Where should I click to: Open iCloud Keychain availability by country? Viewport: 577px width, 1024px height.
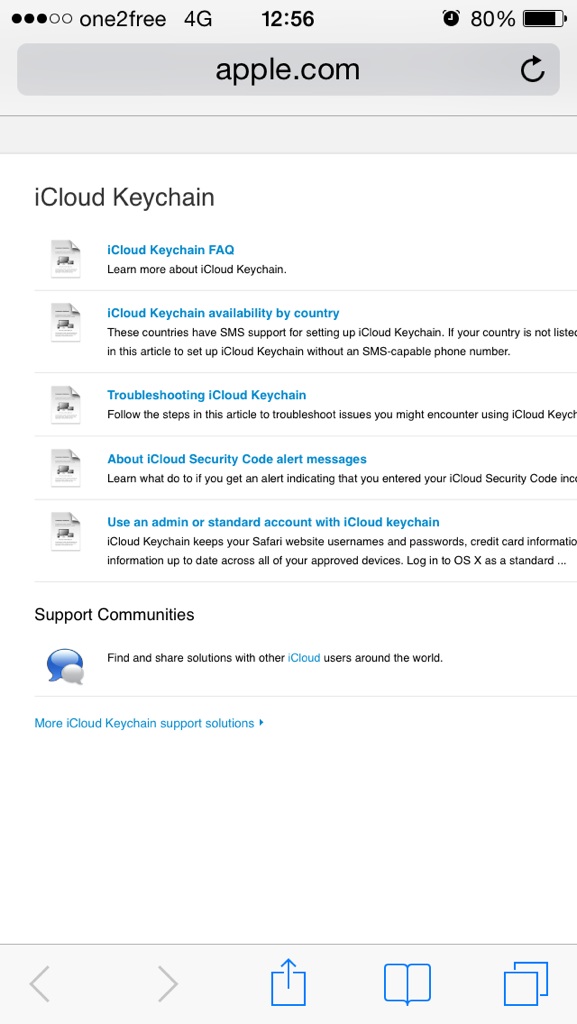click(x=223, y=313)
